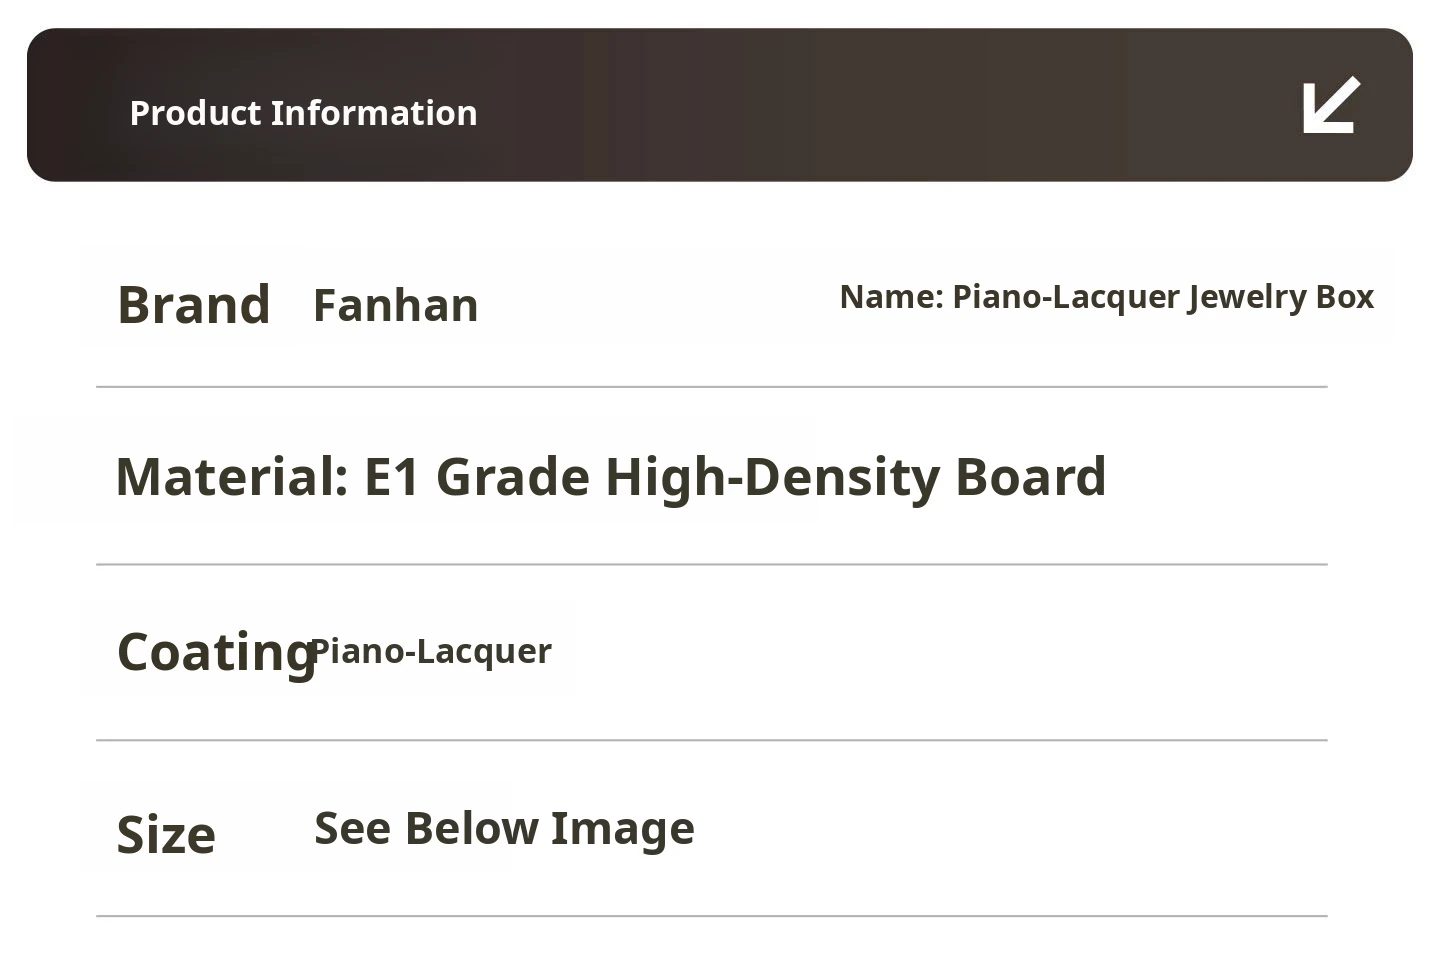Click the word "Image" in Size row

[622, 829]
